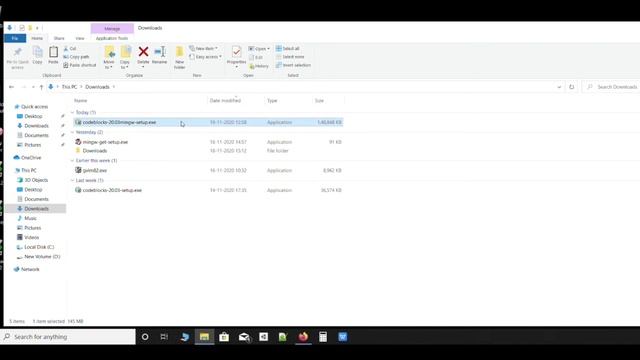Open Calculator from the taskbar

(323, 337)
